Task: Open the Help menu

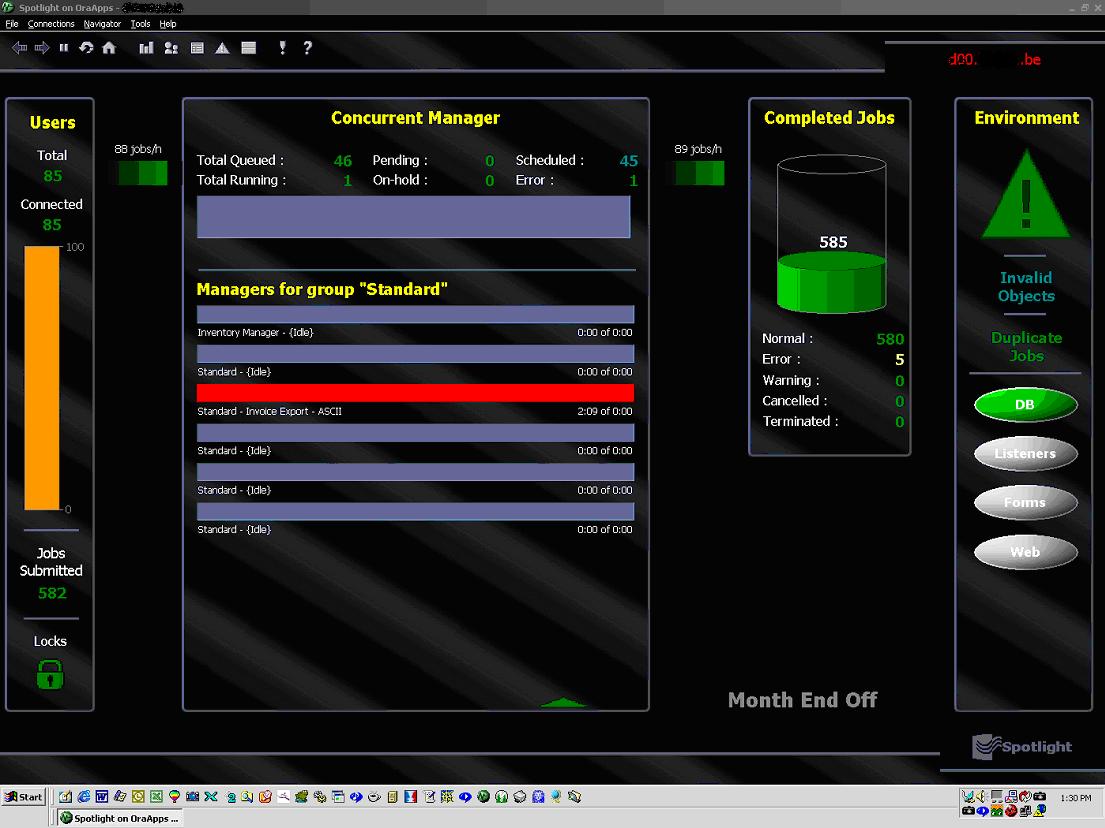Action: click(168, 24)
